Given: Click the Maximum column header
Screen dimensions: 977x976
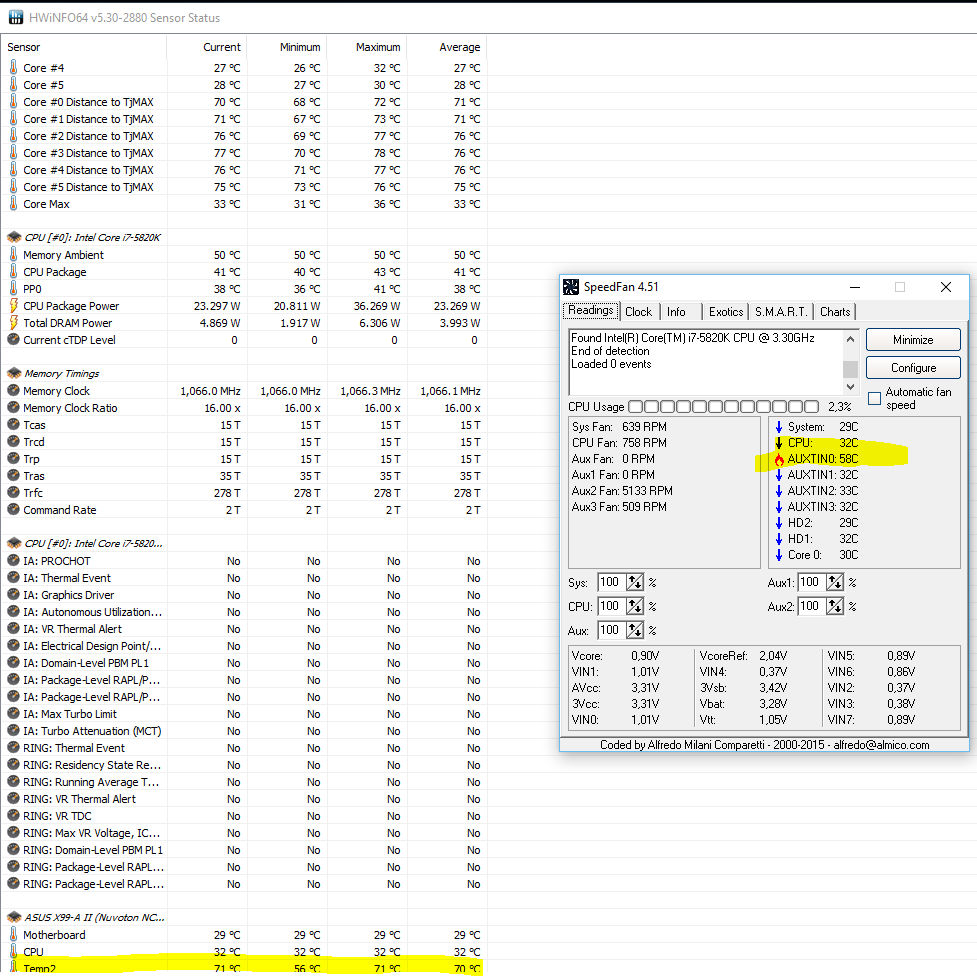Looking at the screenshot, I should (x=367, y=47).
